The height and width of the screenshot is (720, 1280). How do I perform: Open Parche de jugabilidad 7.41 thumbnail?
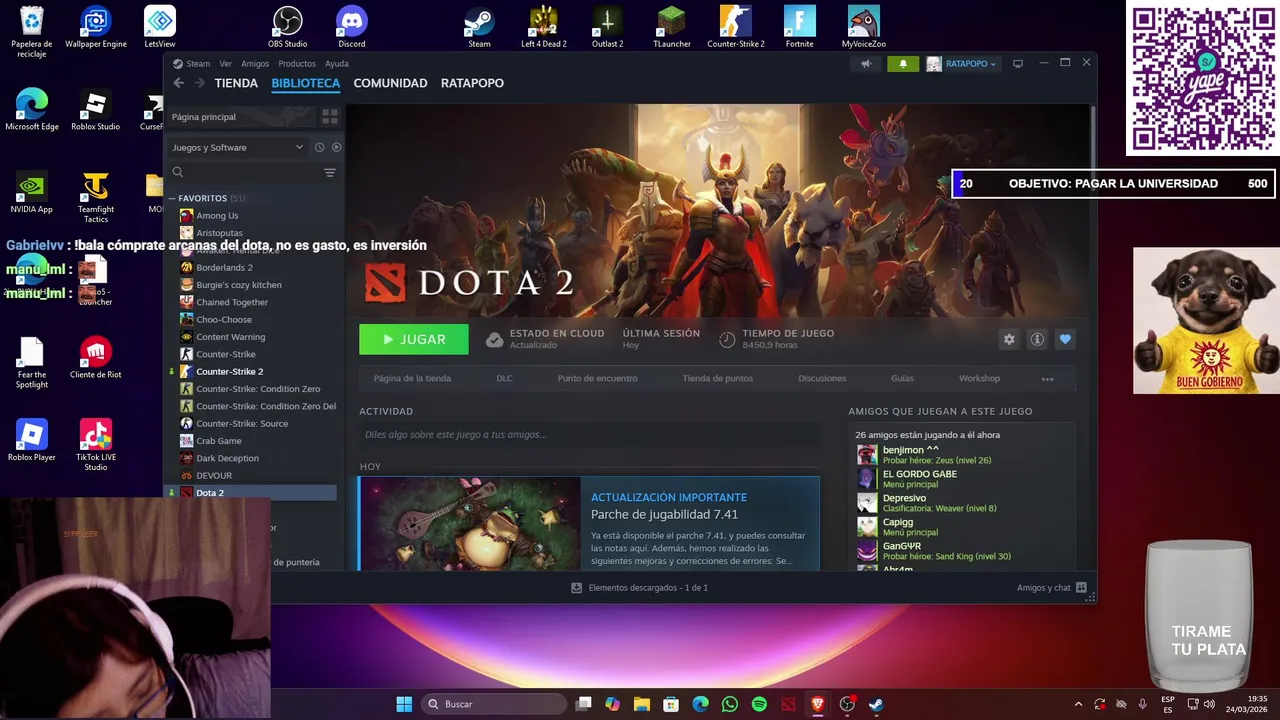click(470, 524)
